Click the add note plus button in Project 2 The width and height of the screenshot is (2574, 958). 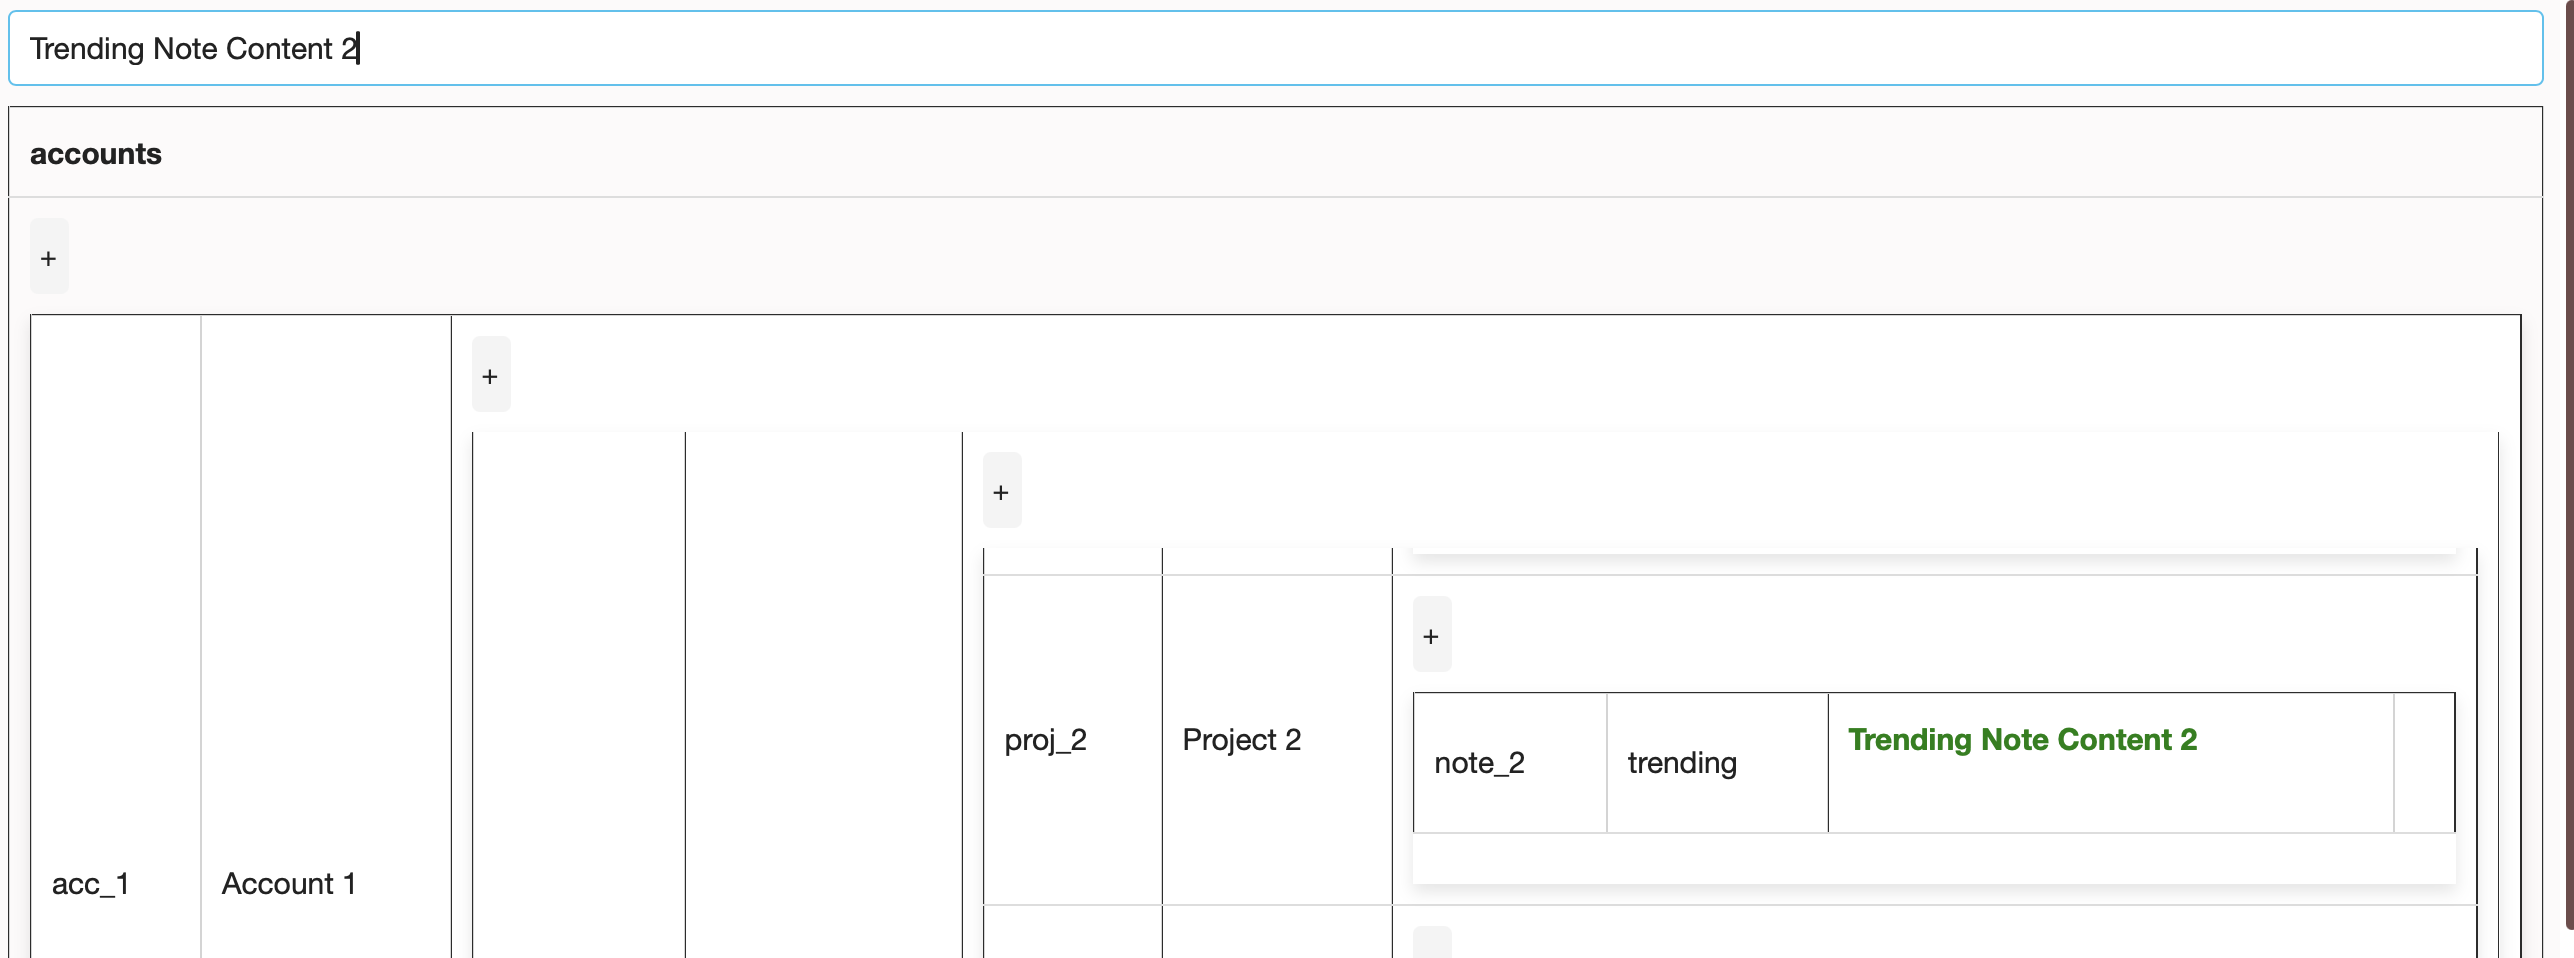tap(1431, 634)
